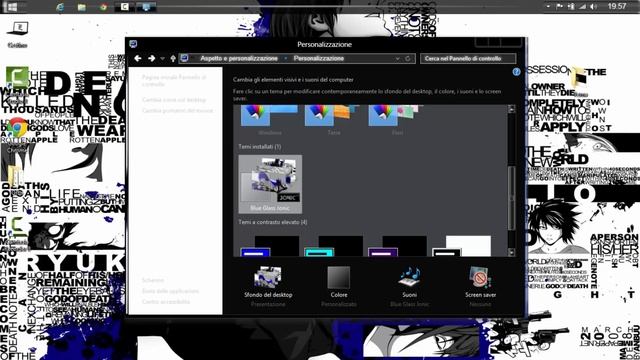Open the Screen saver settings
This screenshot has width=640, height=360.
point(480,286)
